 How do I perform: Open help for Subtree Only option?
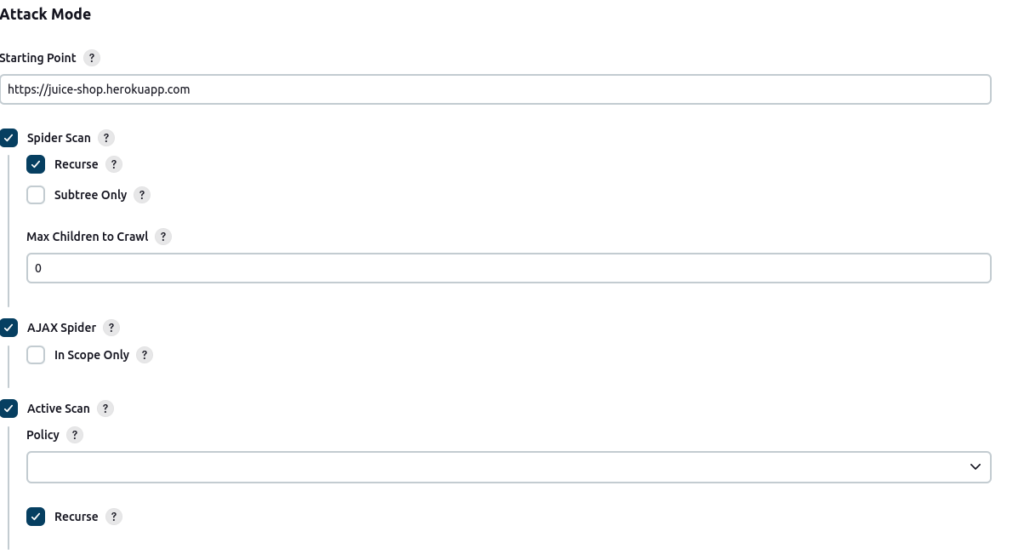point(142,195)
